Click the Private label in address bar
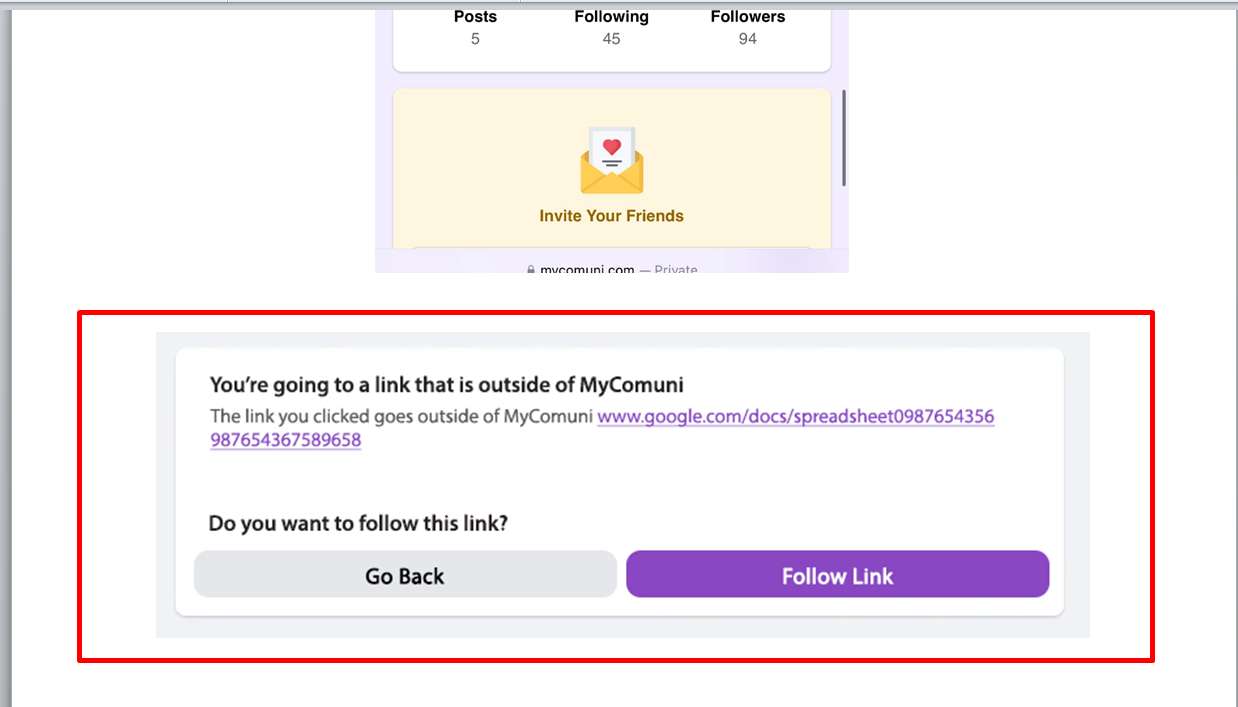Screen dimensions: 1238x707 coord(676,269)
